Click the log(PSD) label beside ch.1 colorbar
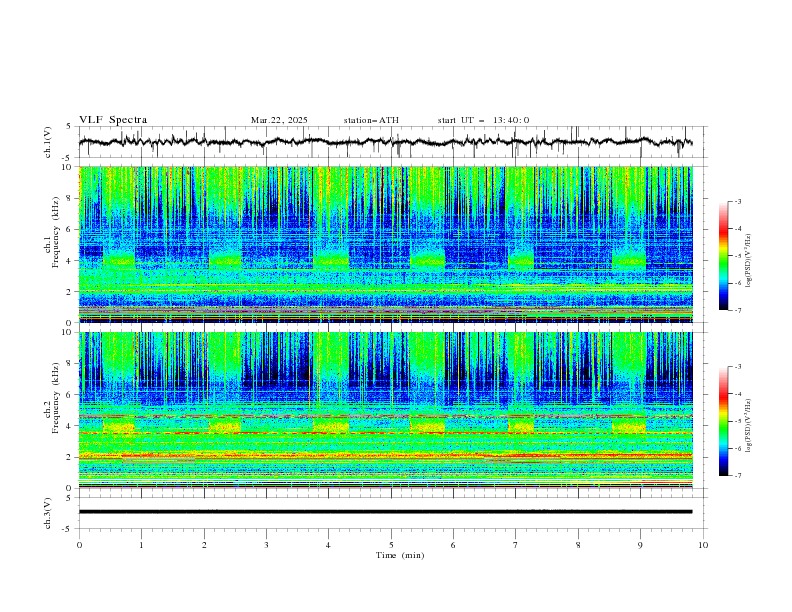 (749, 261)
